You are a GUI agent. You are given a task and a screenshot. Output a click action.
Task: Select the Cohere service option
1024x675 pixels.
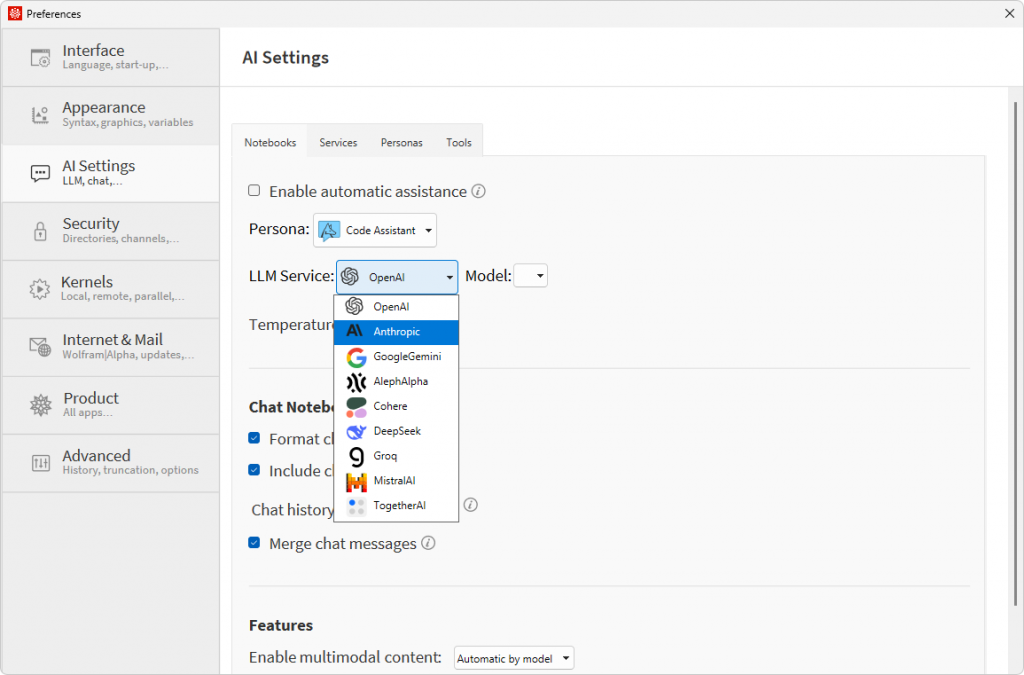396,406
